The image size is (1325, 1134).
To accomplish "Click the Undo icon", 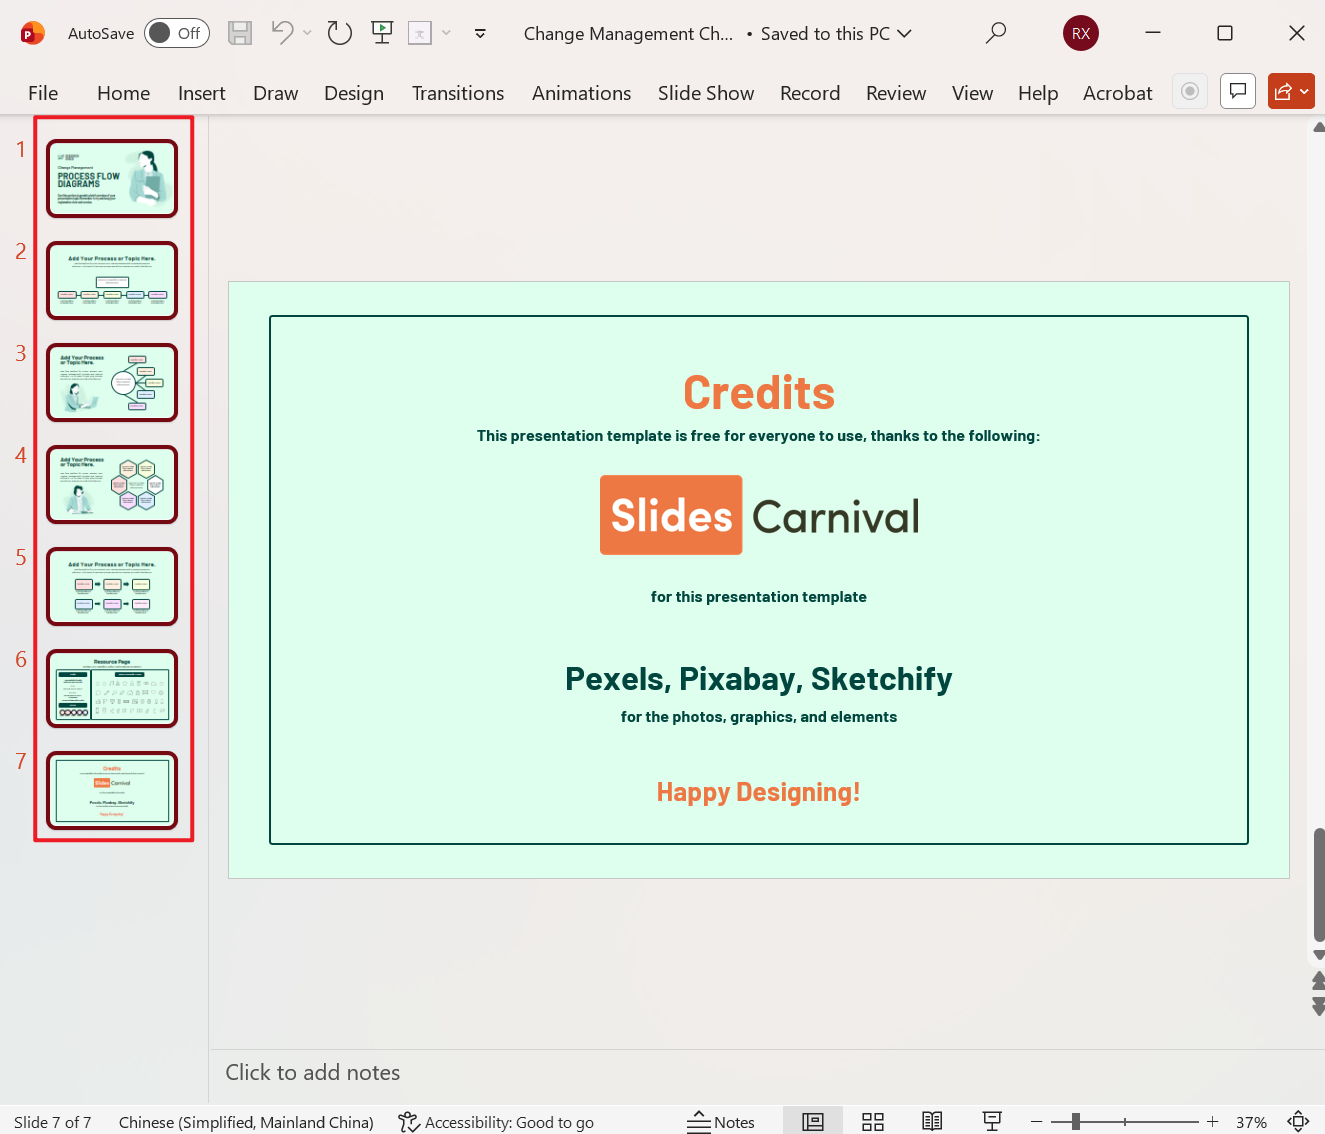I will point(281,33).
